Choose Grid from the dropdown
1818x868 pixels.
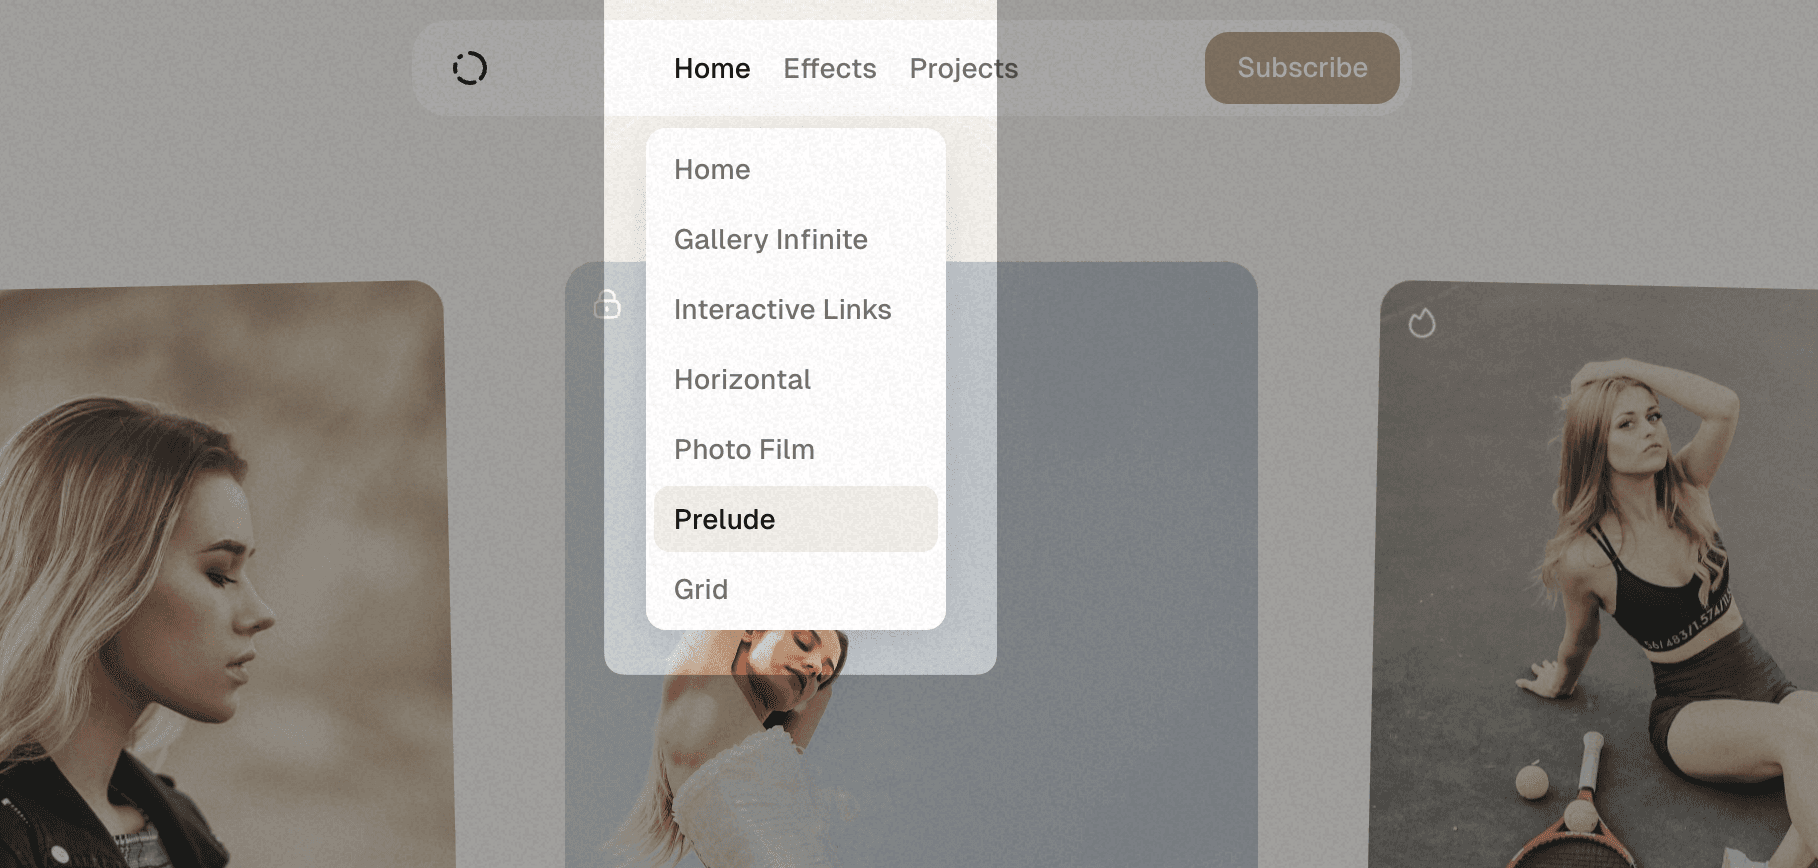point(700,590)
